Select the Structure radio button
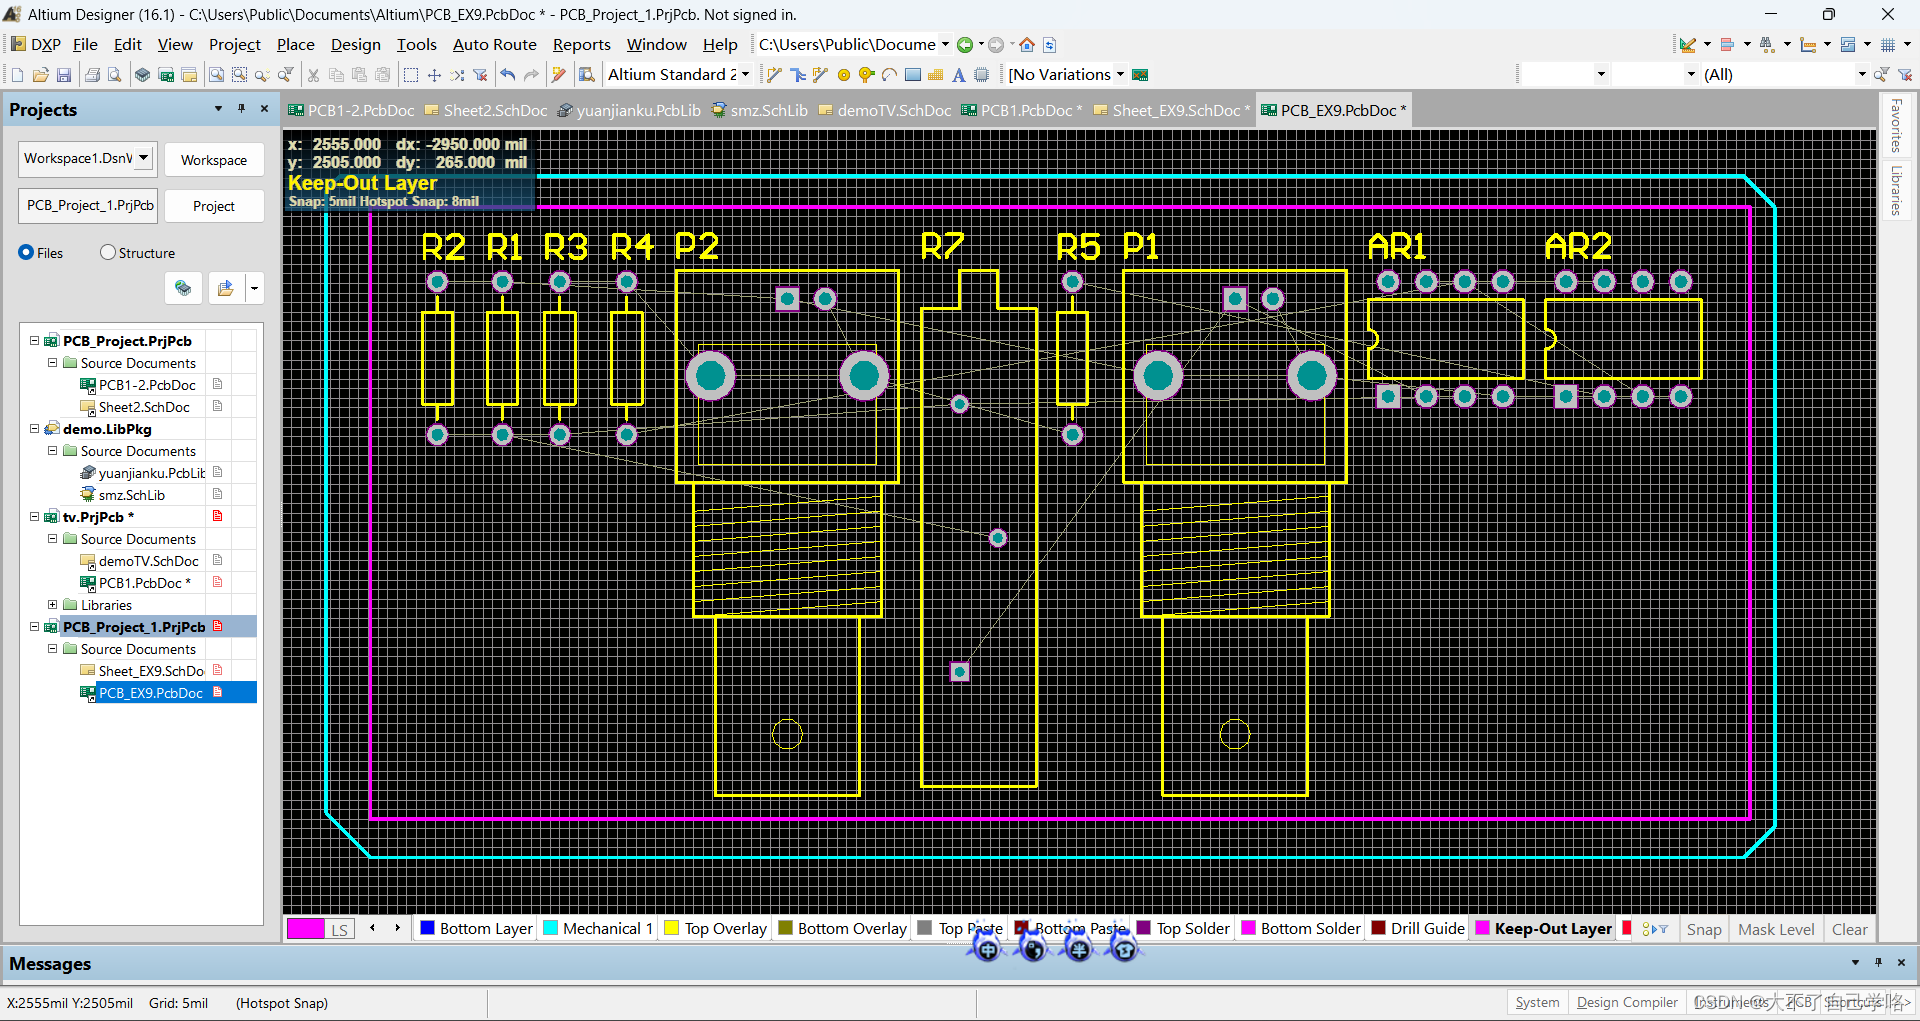Screen dimensions: 1920x1021 (108, 253)
